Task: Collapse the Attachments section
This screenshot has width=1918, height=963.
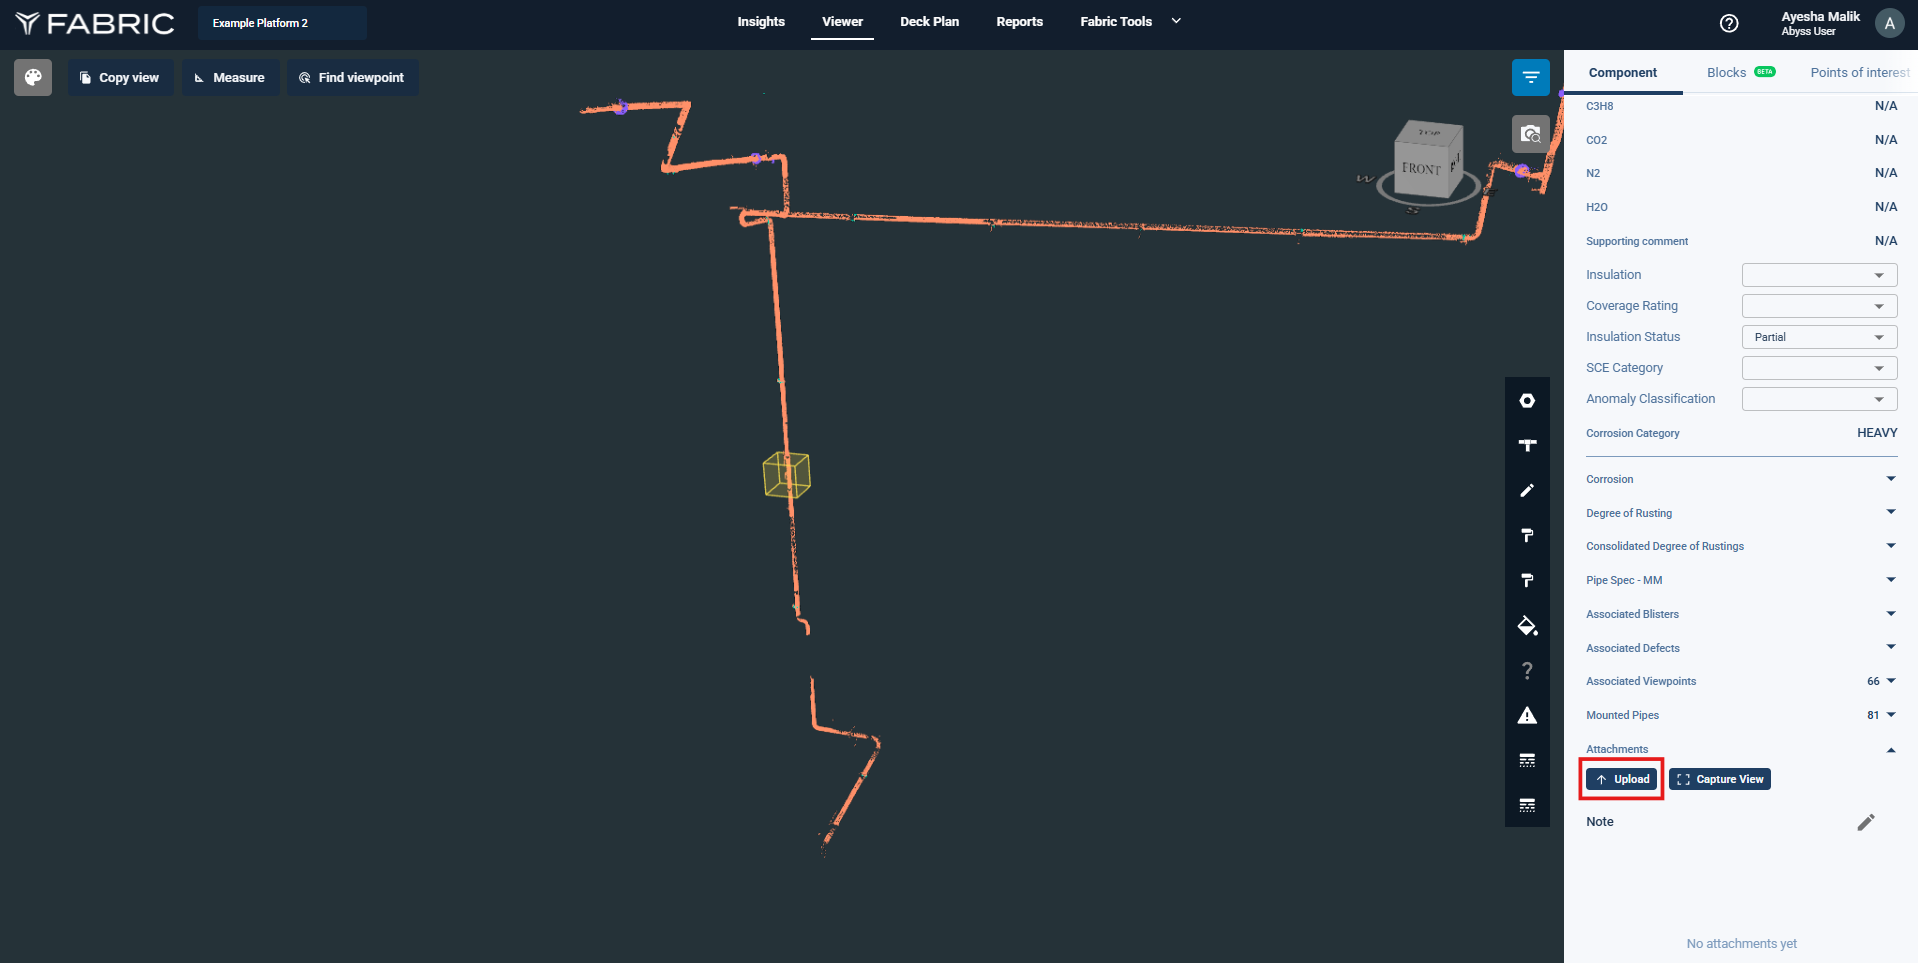Action: (x=1890, y=750)
